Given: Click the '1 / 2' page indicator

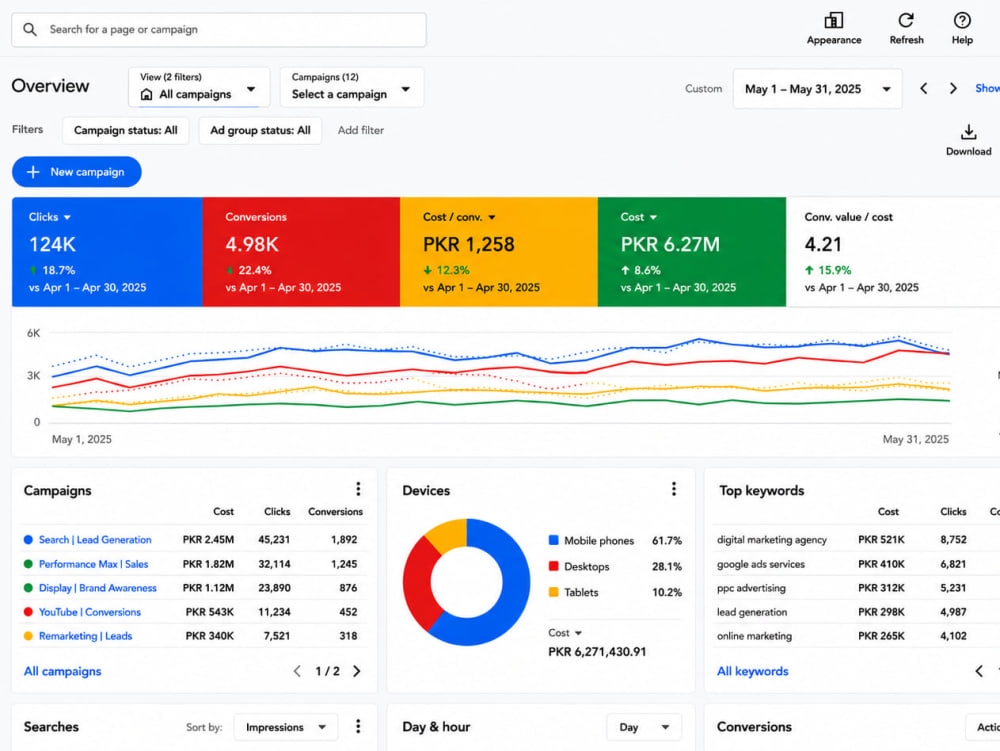Looking at the screenshot, I should point(327,671).
